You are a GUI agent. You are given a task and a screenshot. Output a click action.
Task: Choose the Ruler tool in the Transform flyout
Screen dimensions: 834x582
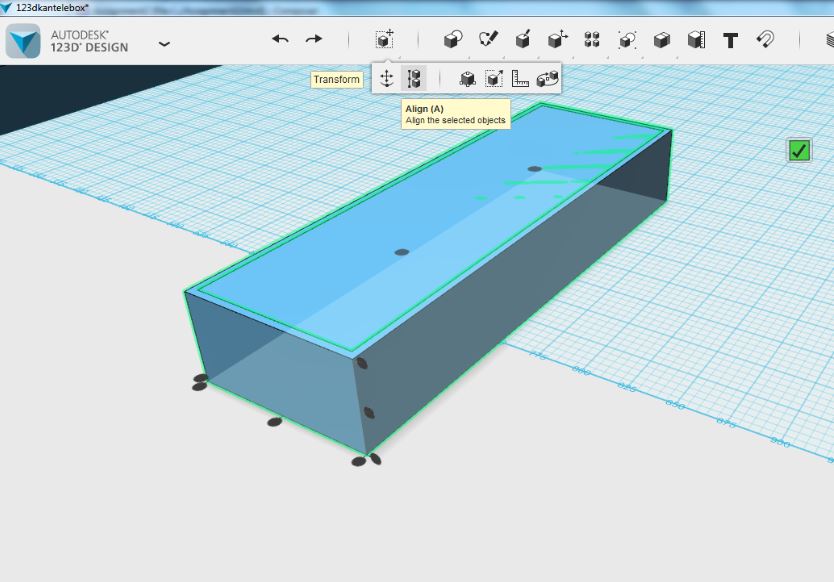[520, 79]
